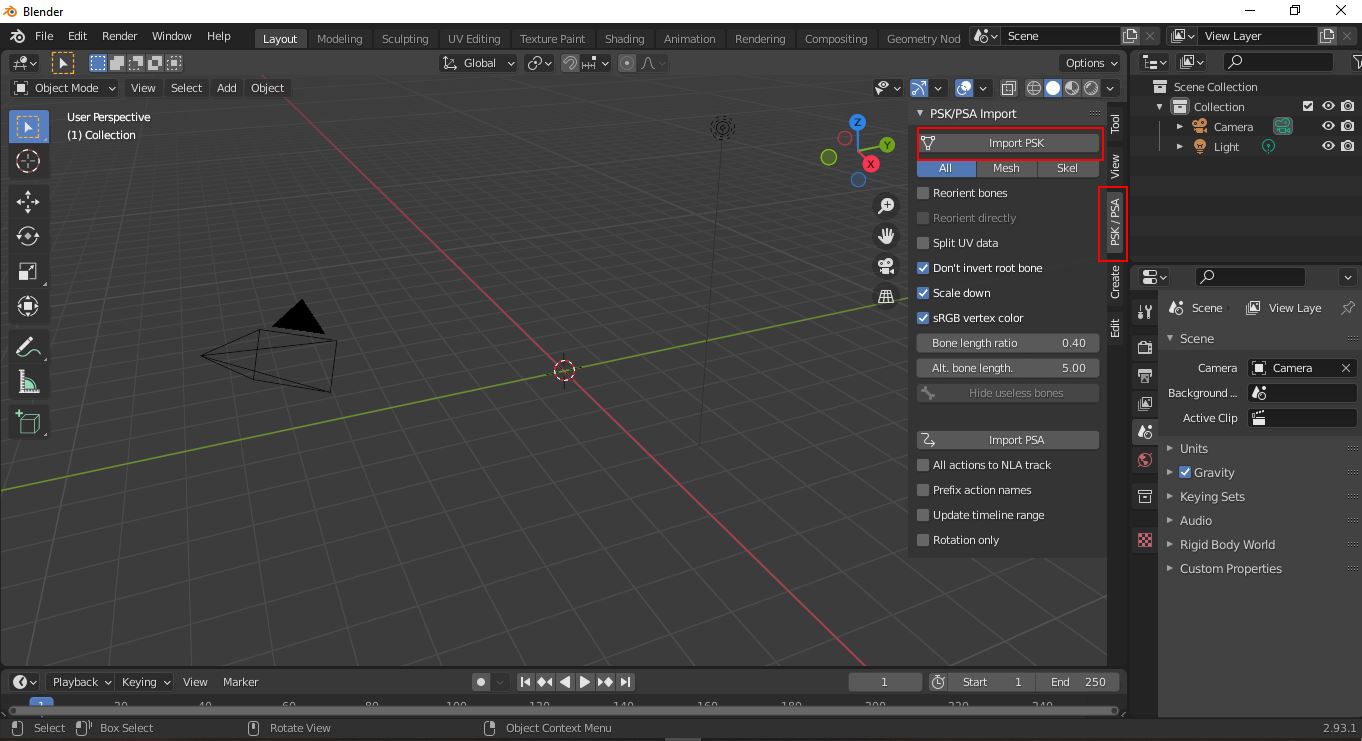The height and width of the screenshot is (741, 1362).
Task: Select the Transform tool
Action: (28, 306)
